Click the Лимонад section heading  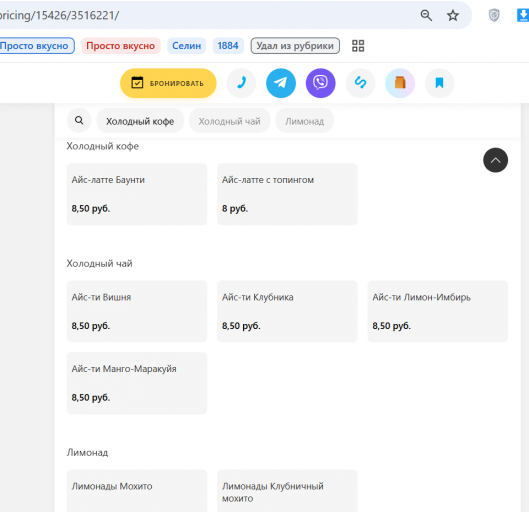87,452
